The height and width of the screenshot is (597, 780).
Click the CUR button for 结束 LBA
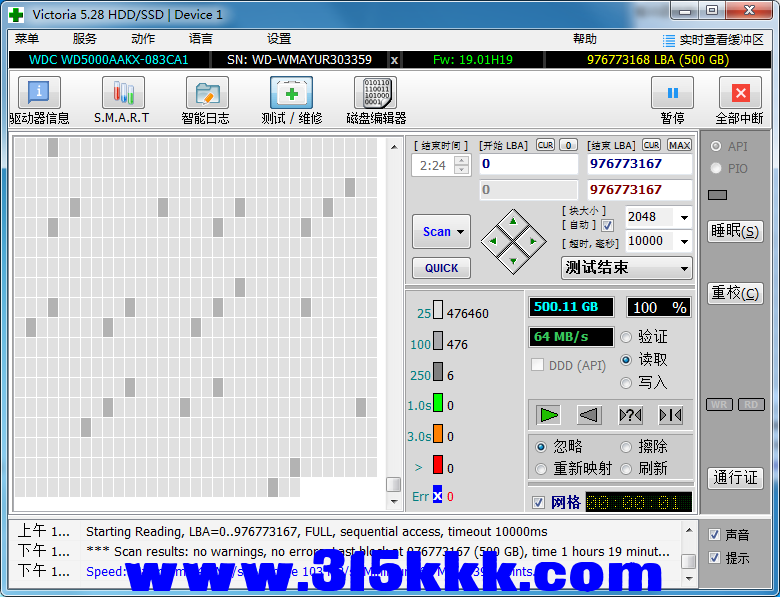[651, 145]
